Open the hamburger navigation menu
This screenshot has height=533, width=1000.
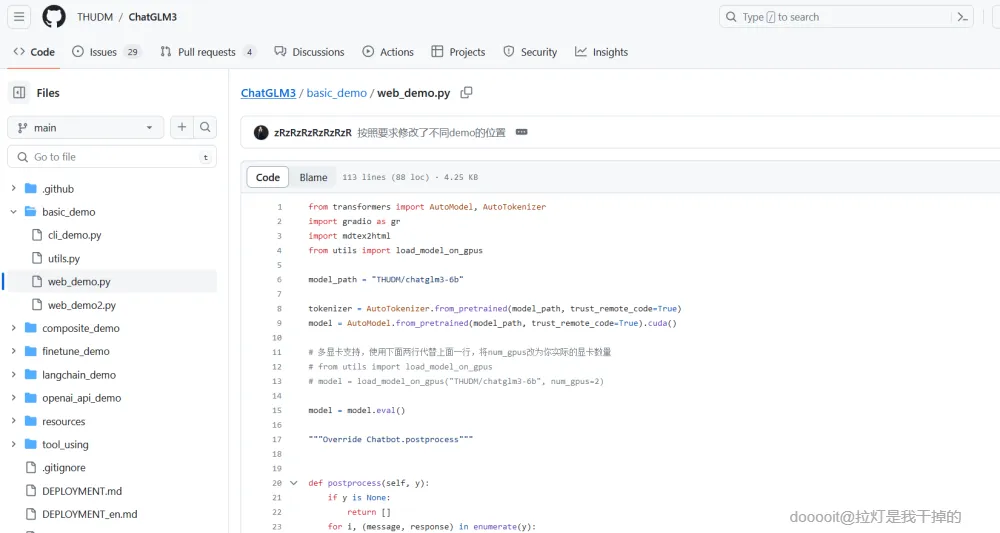pyautogui.click(x=20, y=17)
